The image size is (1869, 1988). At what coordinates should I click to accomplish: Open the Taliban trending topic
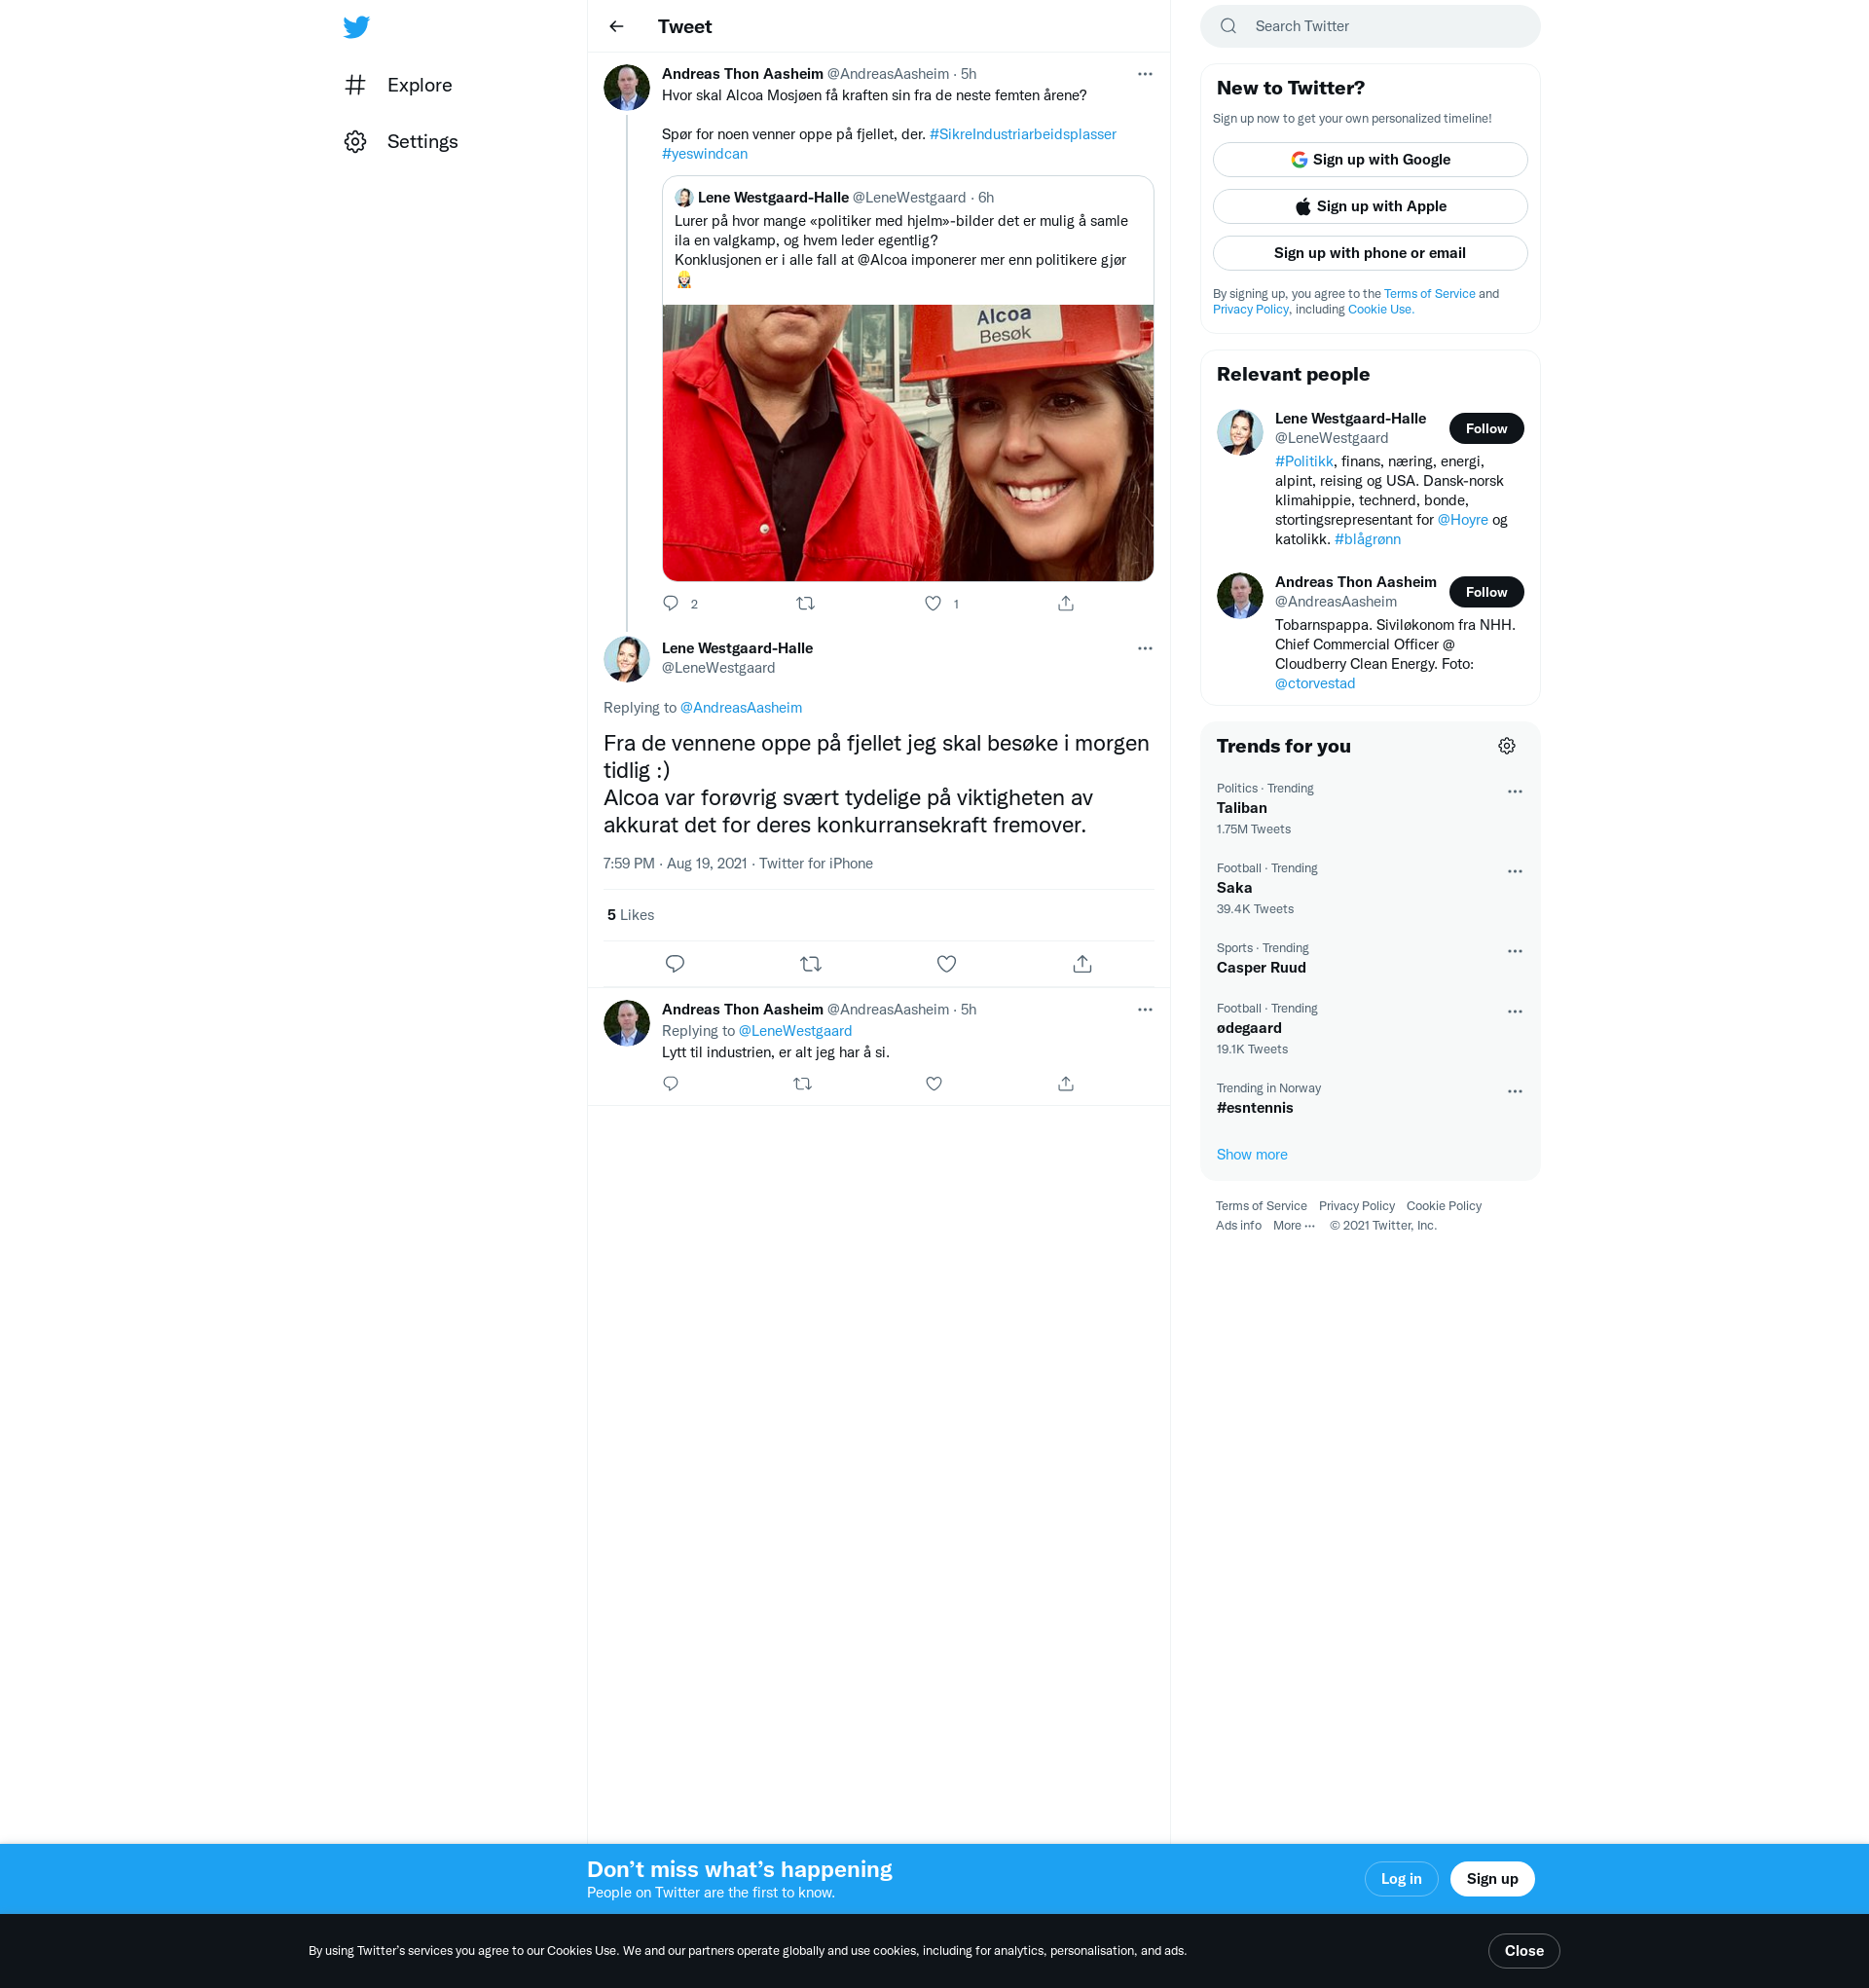pyautogui.click(x=1370, y=808)
